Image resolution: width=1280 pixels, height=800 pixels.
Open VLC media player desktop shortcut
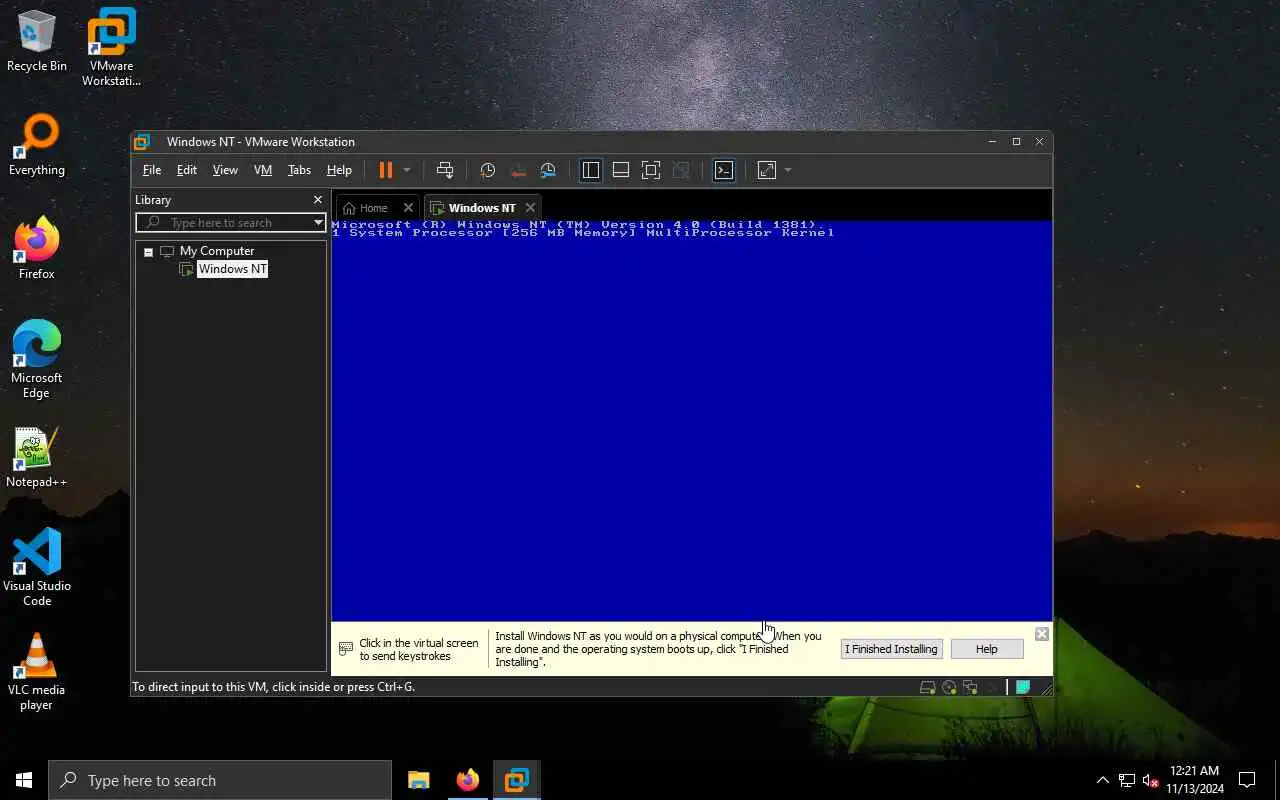pyautogui.click(x=37, y=671)
